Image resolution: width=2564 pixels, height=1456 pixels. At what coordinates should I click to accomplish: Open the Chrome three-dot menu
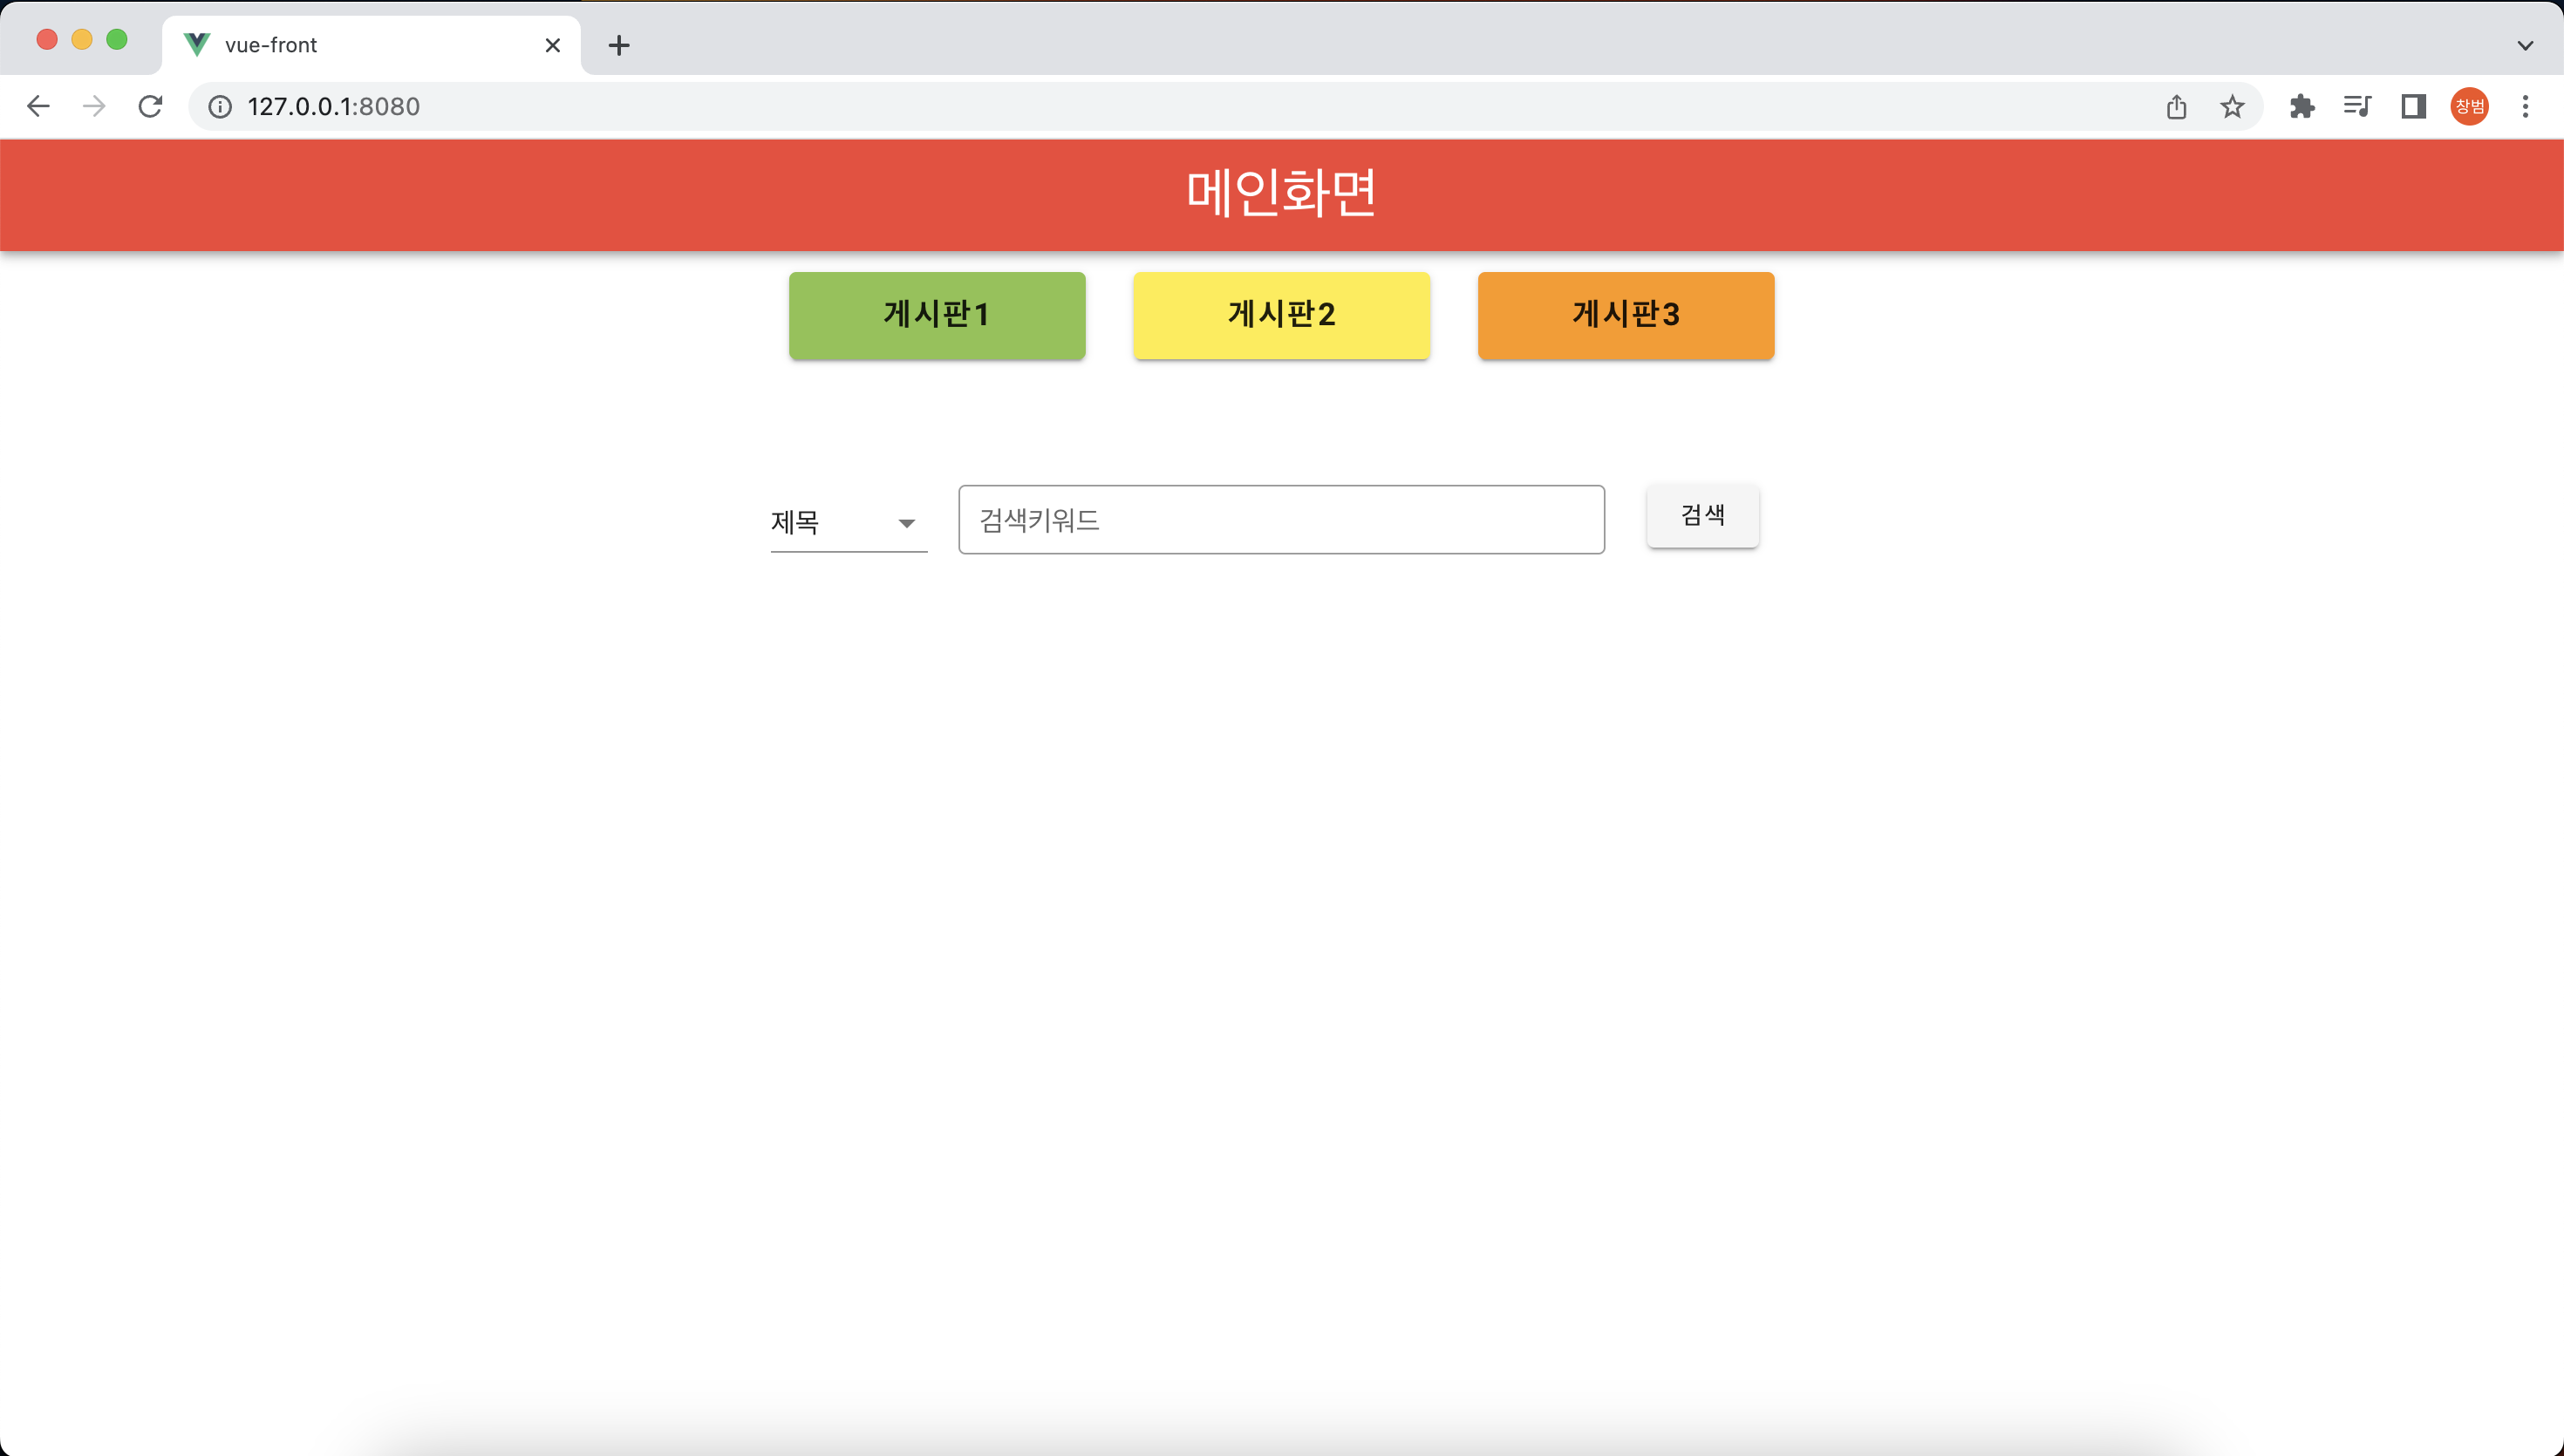click(2525, 106)
